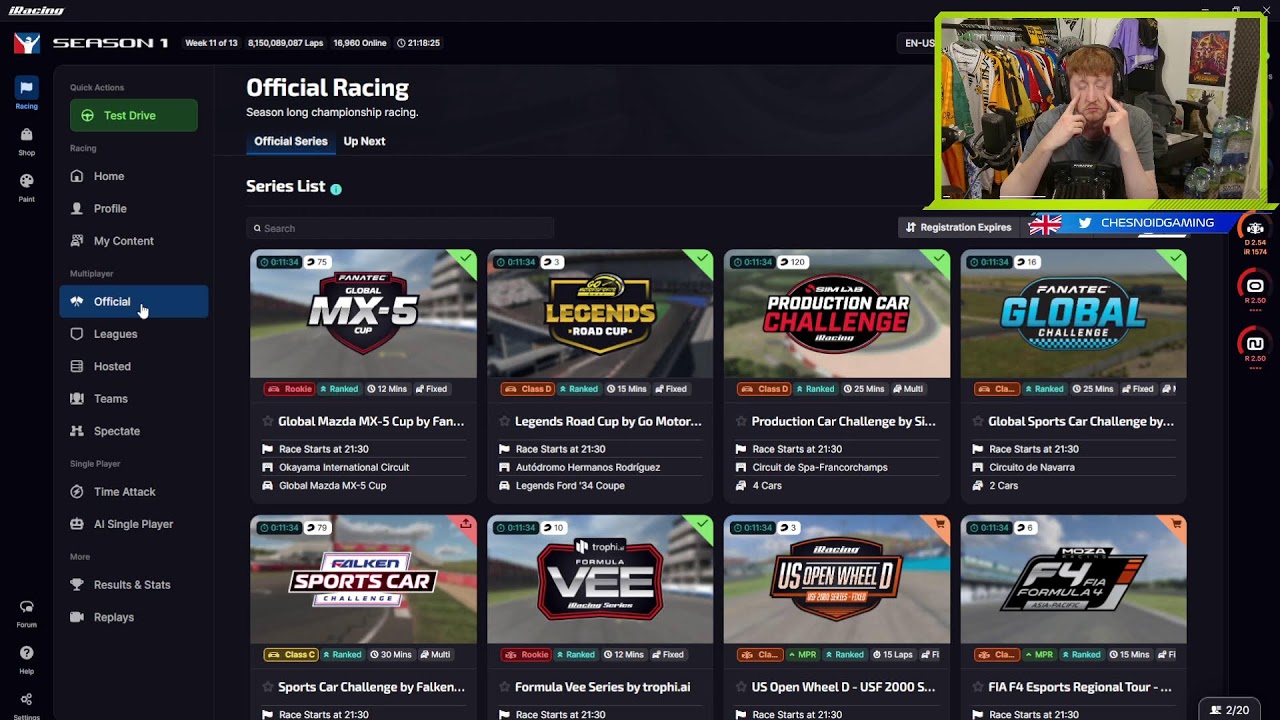Open the Shop from the left rail
This screenshot has width=1280, height=720.
27,141
